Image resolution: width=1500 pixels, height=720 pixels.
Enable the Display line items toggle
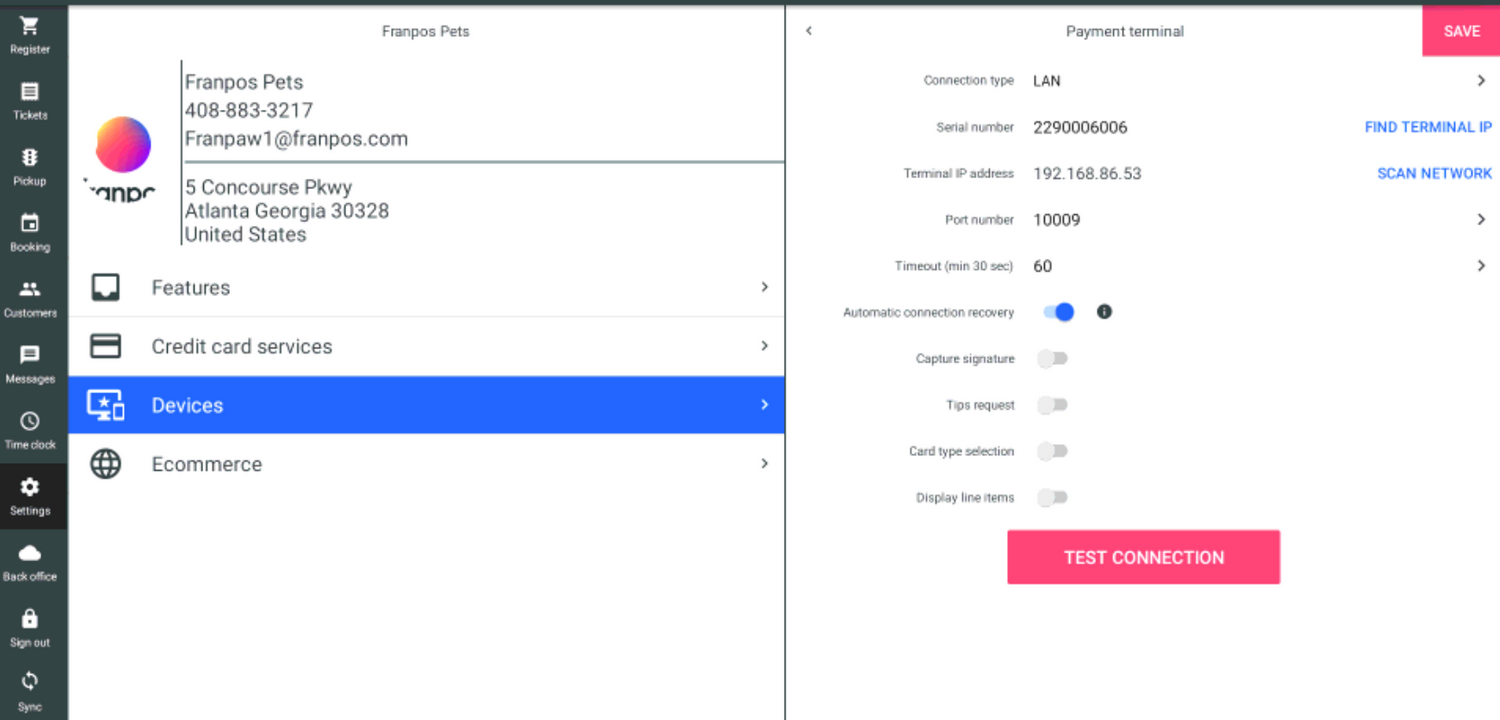point(1053,497)
